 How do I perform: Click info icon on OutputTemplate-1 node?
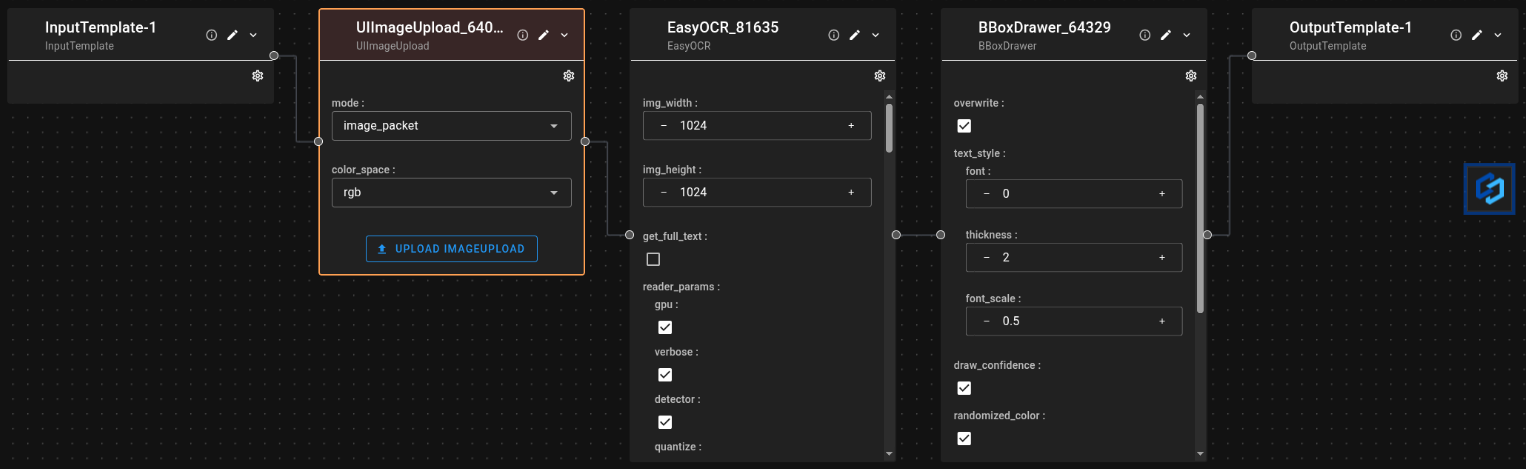click(1455, 35)
